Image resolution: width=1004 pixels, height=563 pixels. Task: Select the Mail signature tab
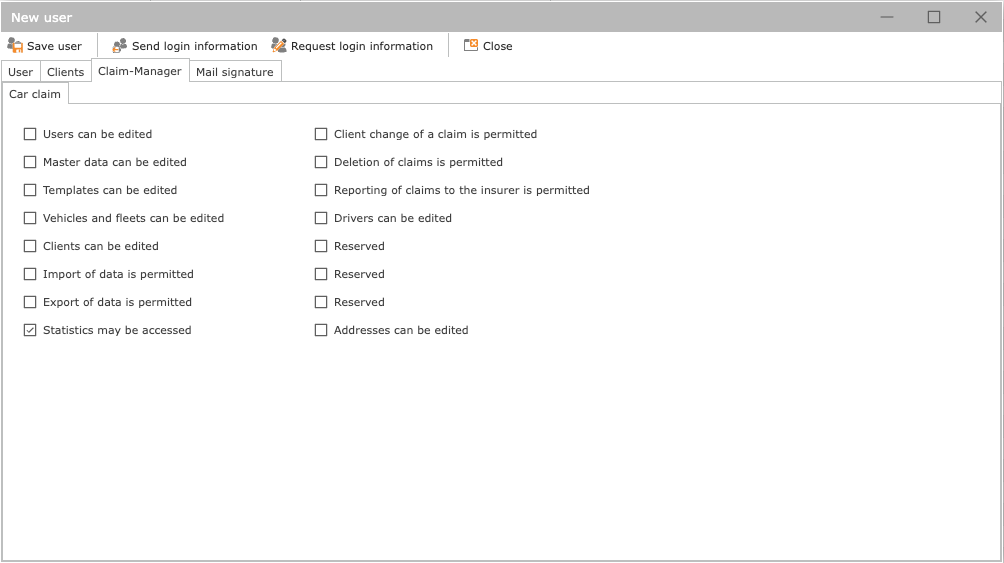[x=234, y=72]
